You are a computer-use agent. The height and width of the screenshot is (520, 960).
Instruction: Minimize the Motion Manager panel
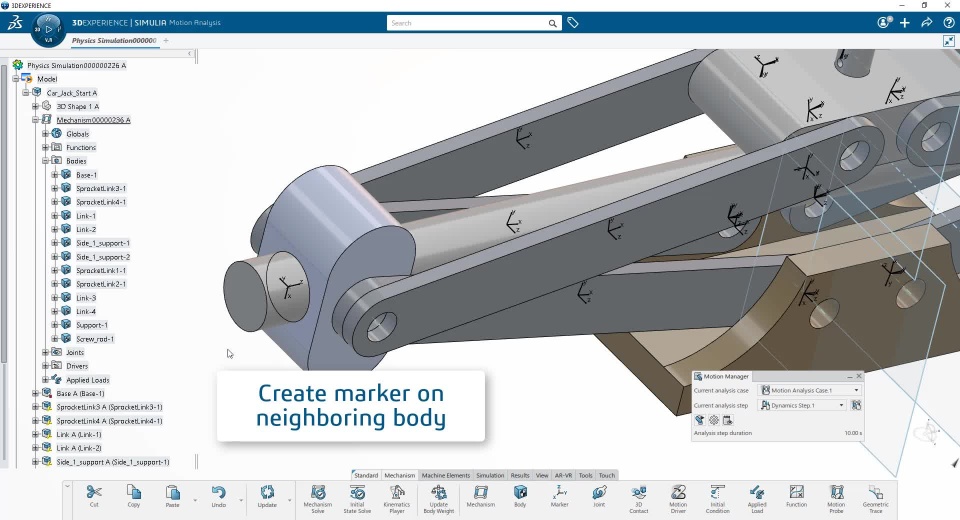pos(850,376)
